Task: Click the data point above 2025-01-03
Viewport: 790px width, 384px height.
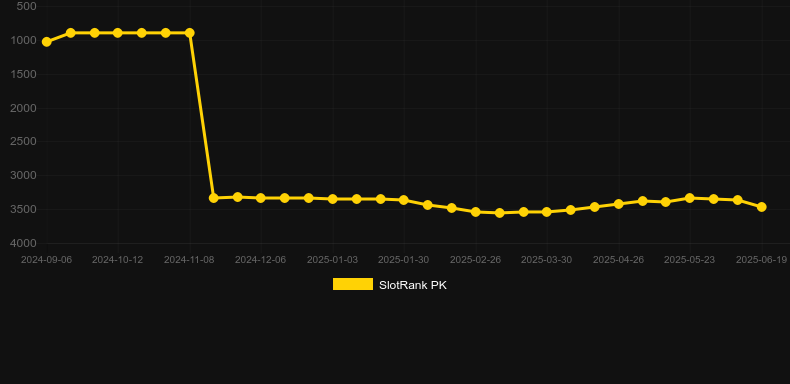Action: click(333, 199)
